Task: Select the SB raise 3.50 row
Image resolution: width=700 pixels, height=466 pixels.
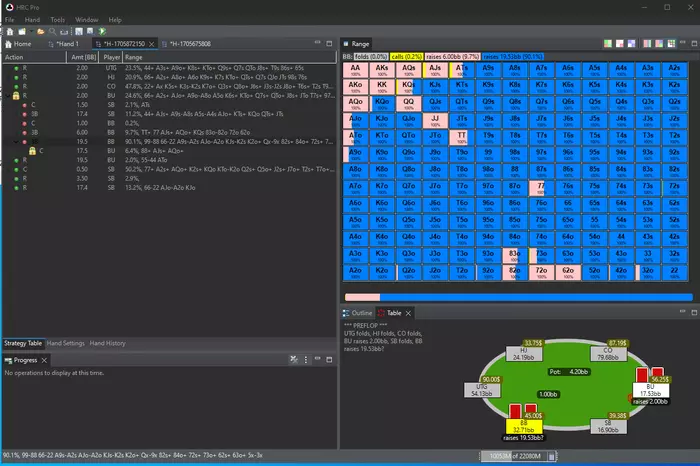Action: [169, 179]
